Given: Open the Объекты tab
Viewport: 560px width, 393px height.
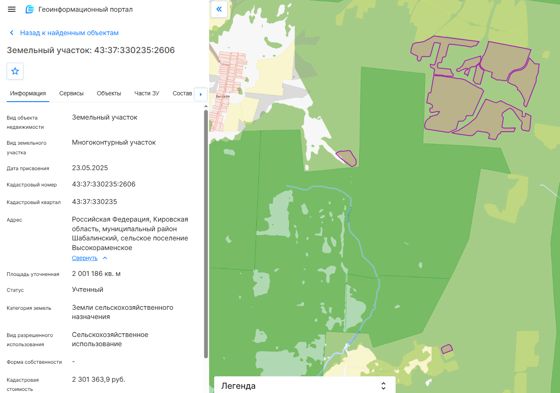Looking at the screenshot, I should tap(109, 94).
